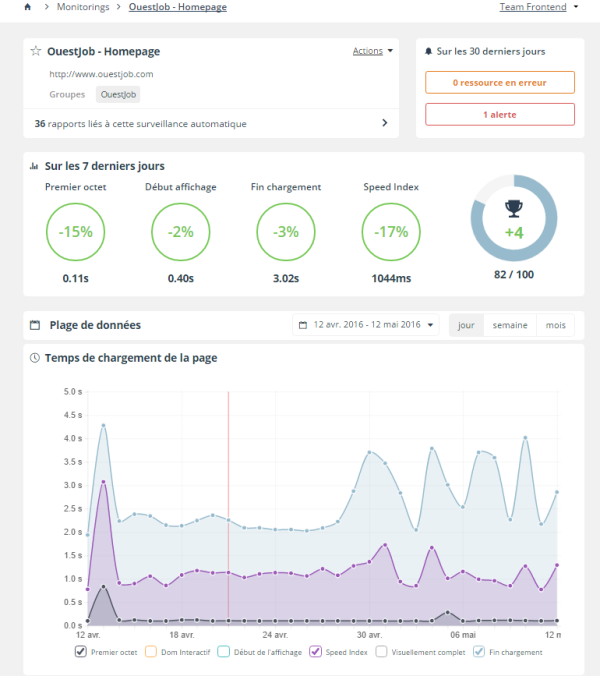
Task: Click the trophy icon in score donut
Action: pyautogui.click(x=513, y=209)
